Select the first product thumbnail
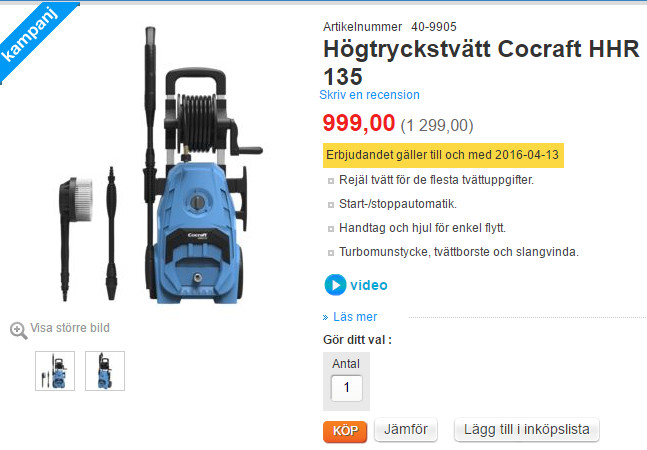Viewport: 647px width, 450px height. (55, 371)
